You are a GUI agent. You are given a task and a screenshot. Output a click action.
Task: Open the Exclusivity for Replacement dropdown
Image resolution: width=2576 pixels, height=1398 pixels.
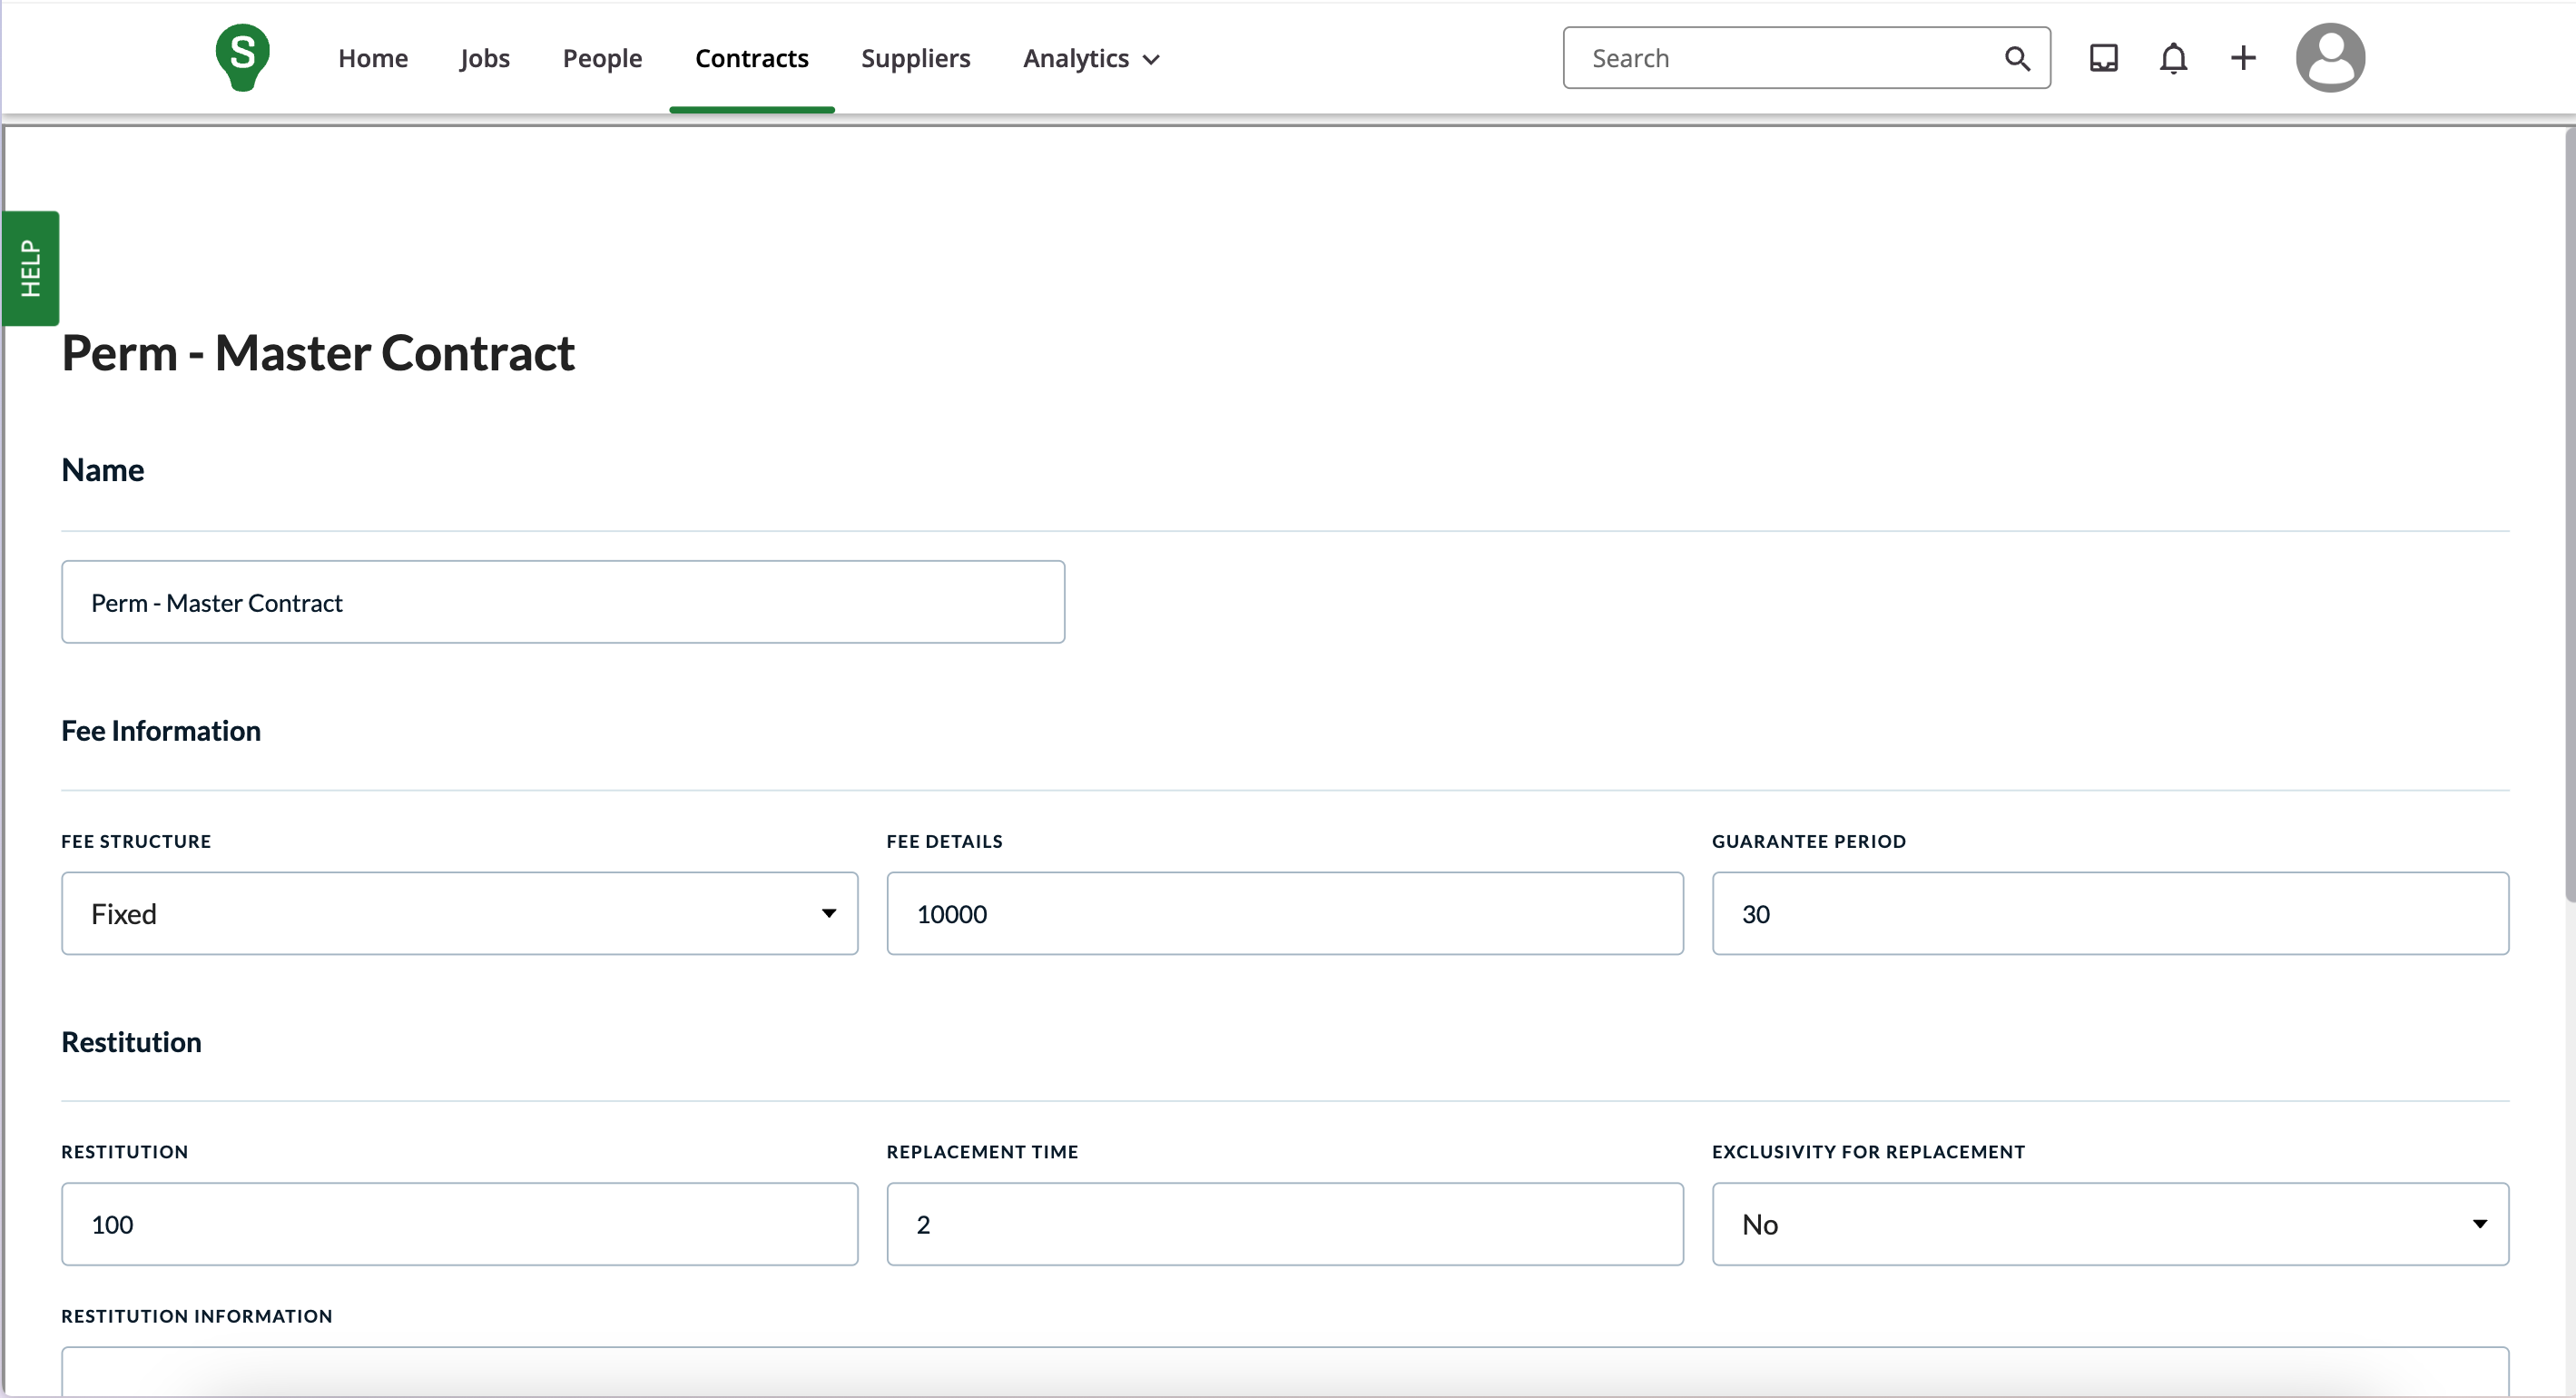2109,1224
